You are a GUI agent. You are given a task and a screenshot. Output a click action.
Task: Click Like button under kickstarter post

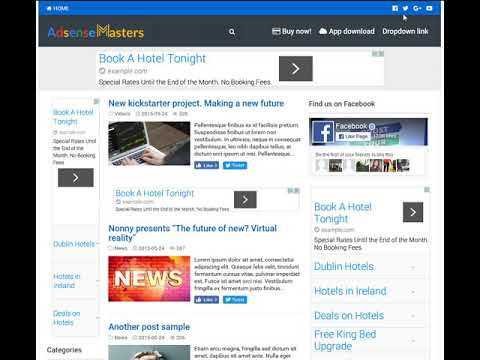pos(206,165)
